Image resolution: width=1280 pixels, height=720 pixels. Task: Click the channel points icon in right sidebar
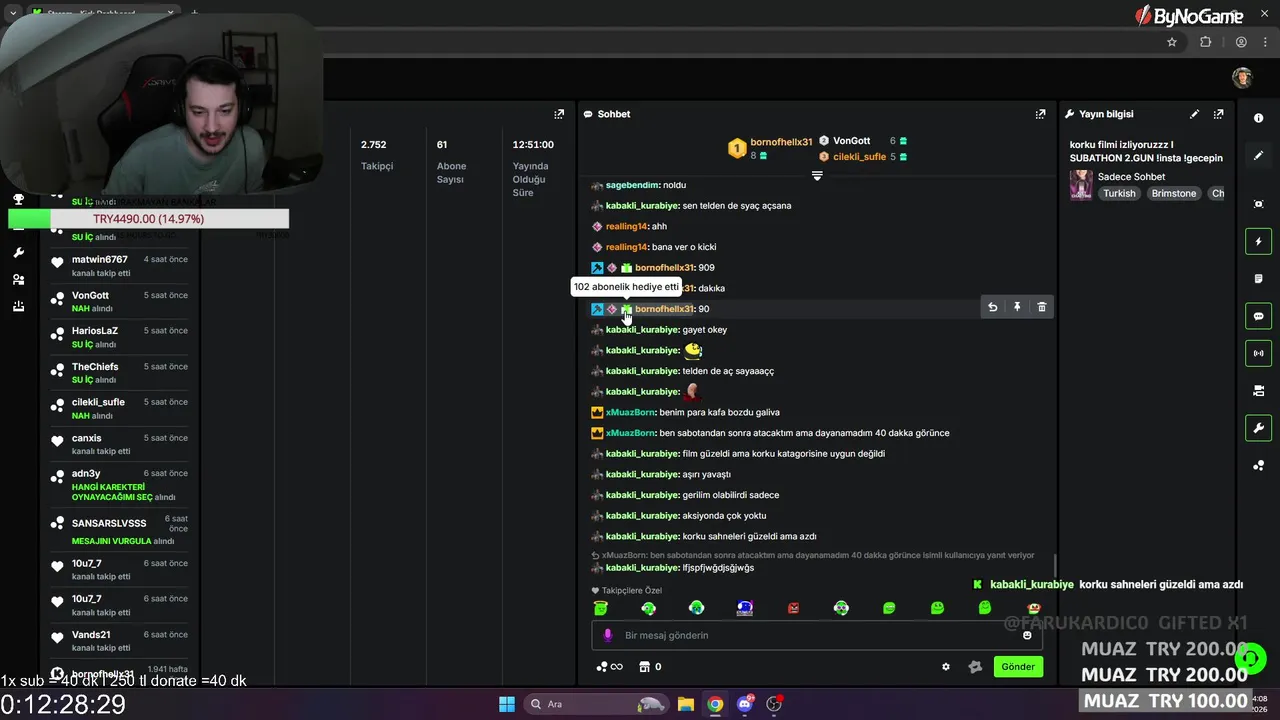point(1258,466)
